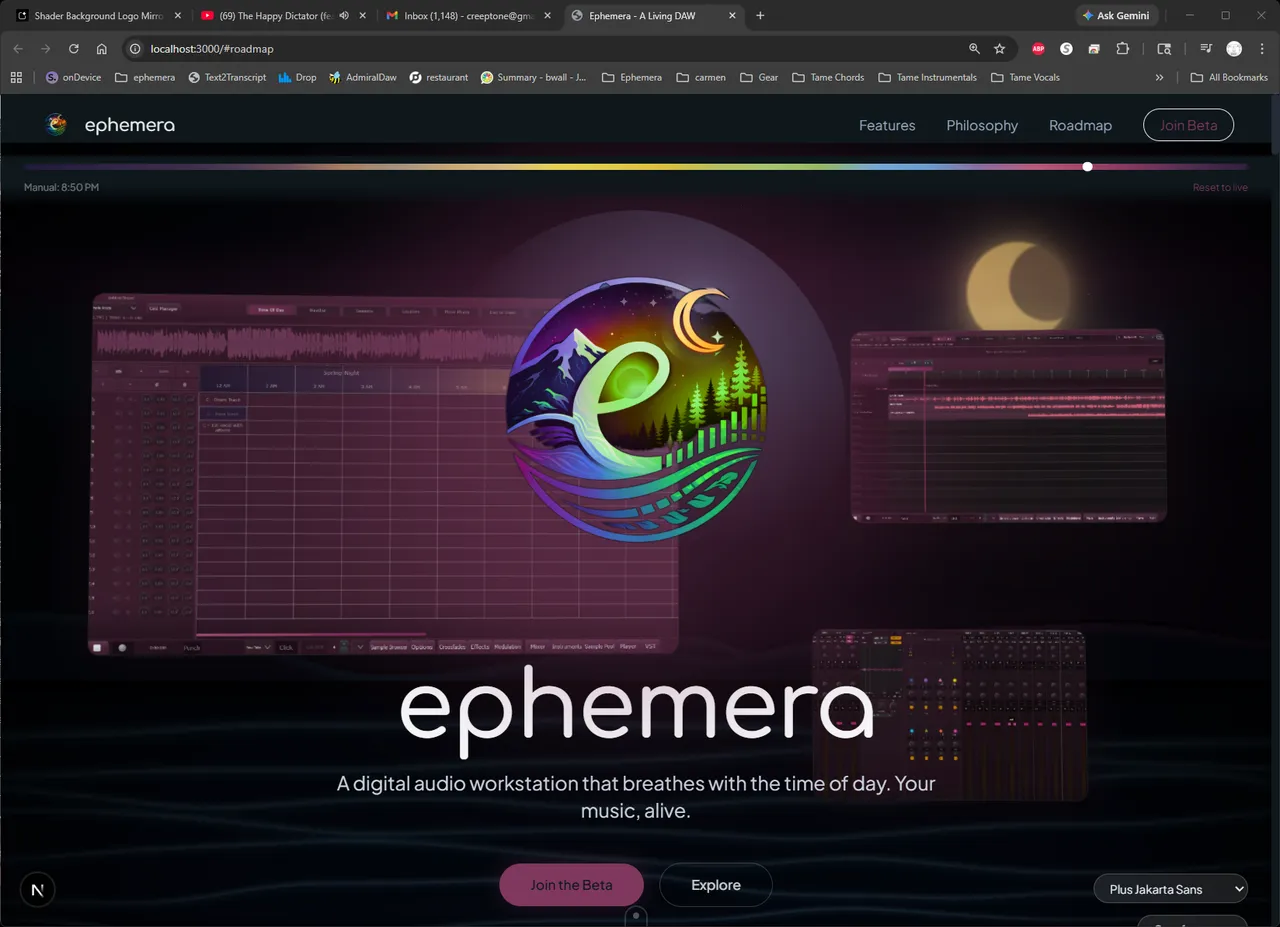The height and width of the screenshot is (927, 1280).
Task: Open the Plus Jakarta Sans font dropdown
Action: (1171, 889)
